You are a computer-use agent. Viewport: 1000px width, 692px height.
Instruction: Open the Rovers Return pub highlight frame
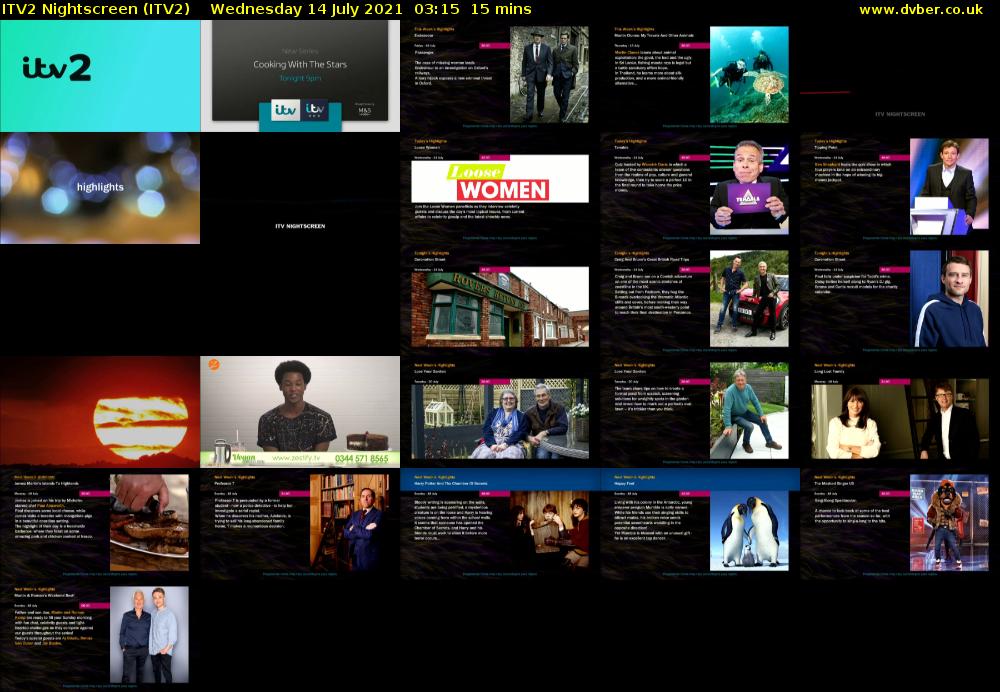[x=501, y=300]
